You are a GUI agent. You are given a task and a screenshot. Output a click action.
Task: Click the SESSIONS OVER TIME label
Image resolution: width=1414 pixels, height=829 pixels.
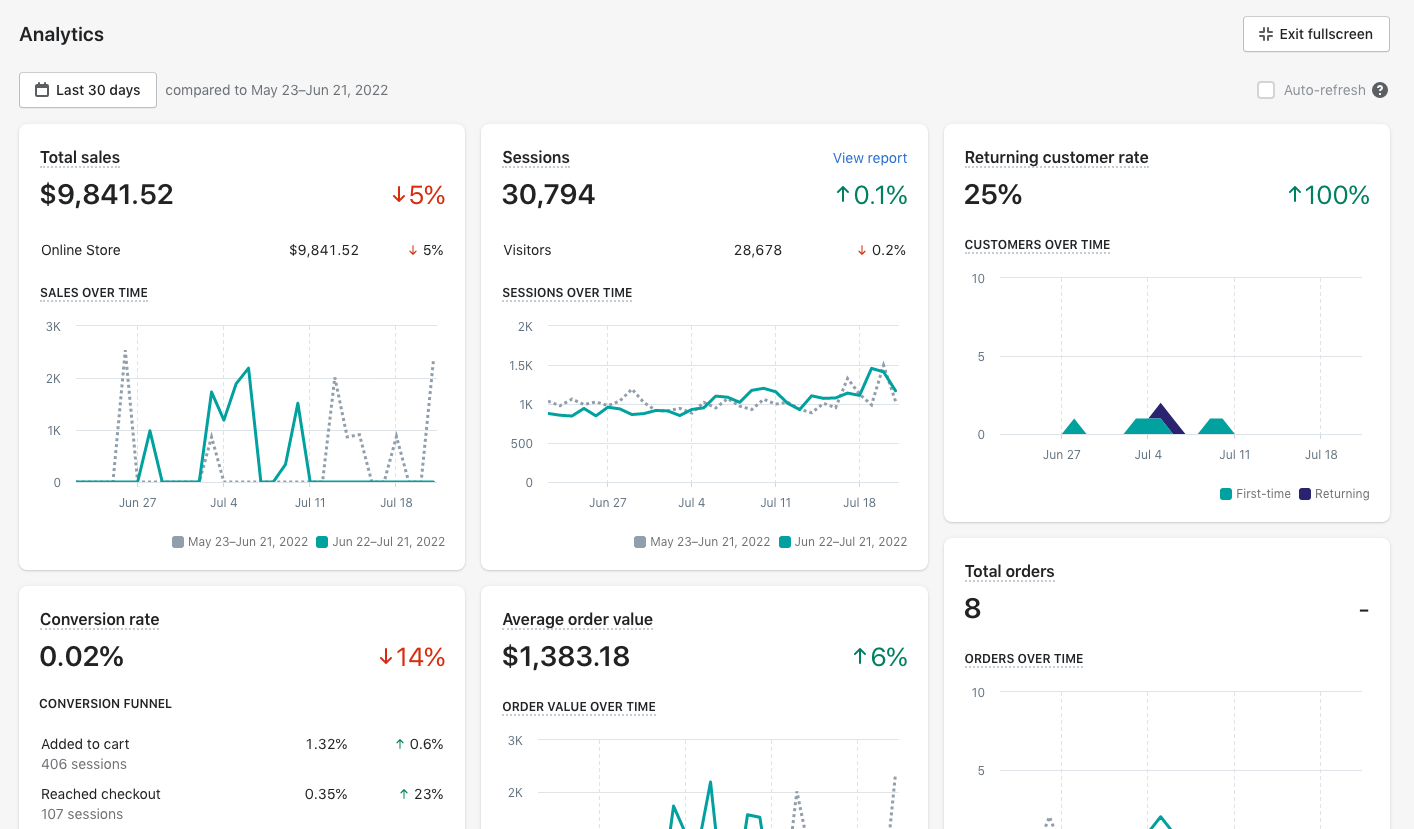pos(567,293)
